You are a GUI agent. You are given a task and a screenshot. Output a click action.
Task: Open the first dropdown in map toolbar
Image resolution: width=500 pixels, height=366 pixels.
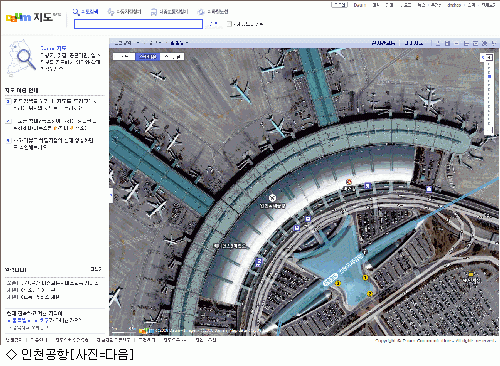(x=127, y=43)
